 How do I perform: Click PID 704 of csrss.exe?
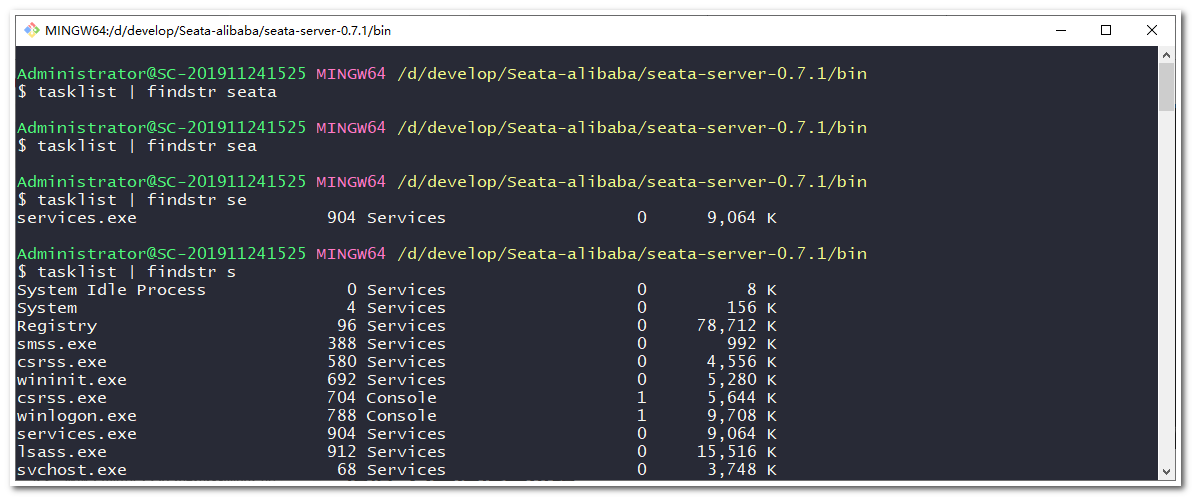tap(342, 397)
